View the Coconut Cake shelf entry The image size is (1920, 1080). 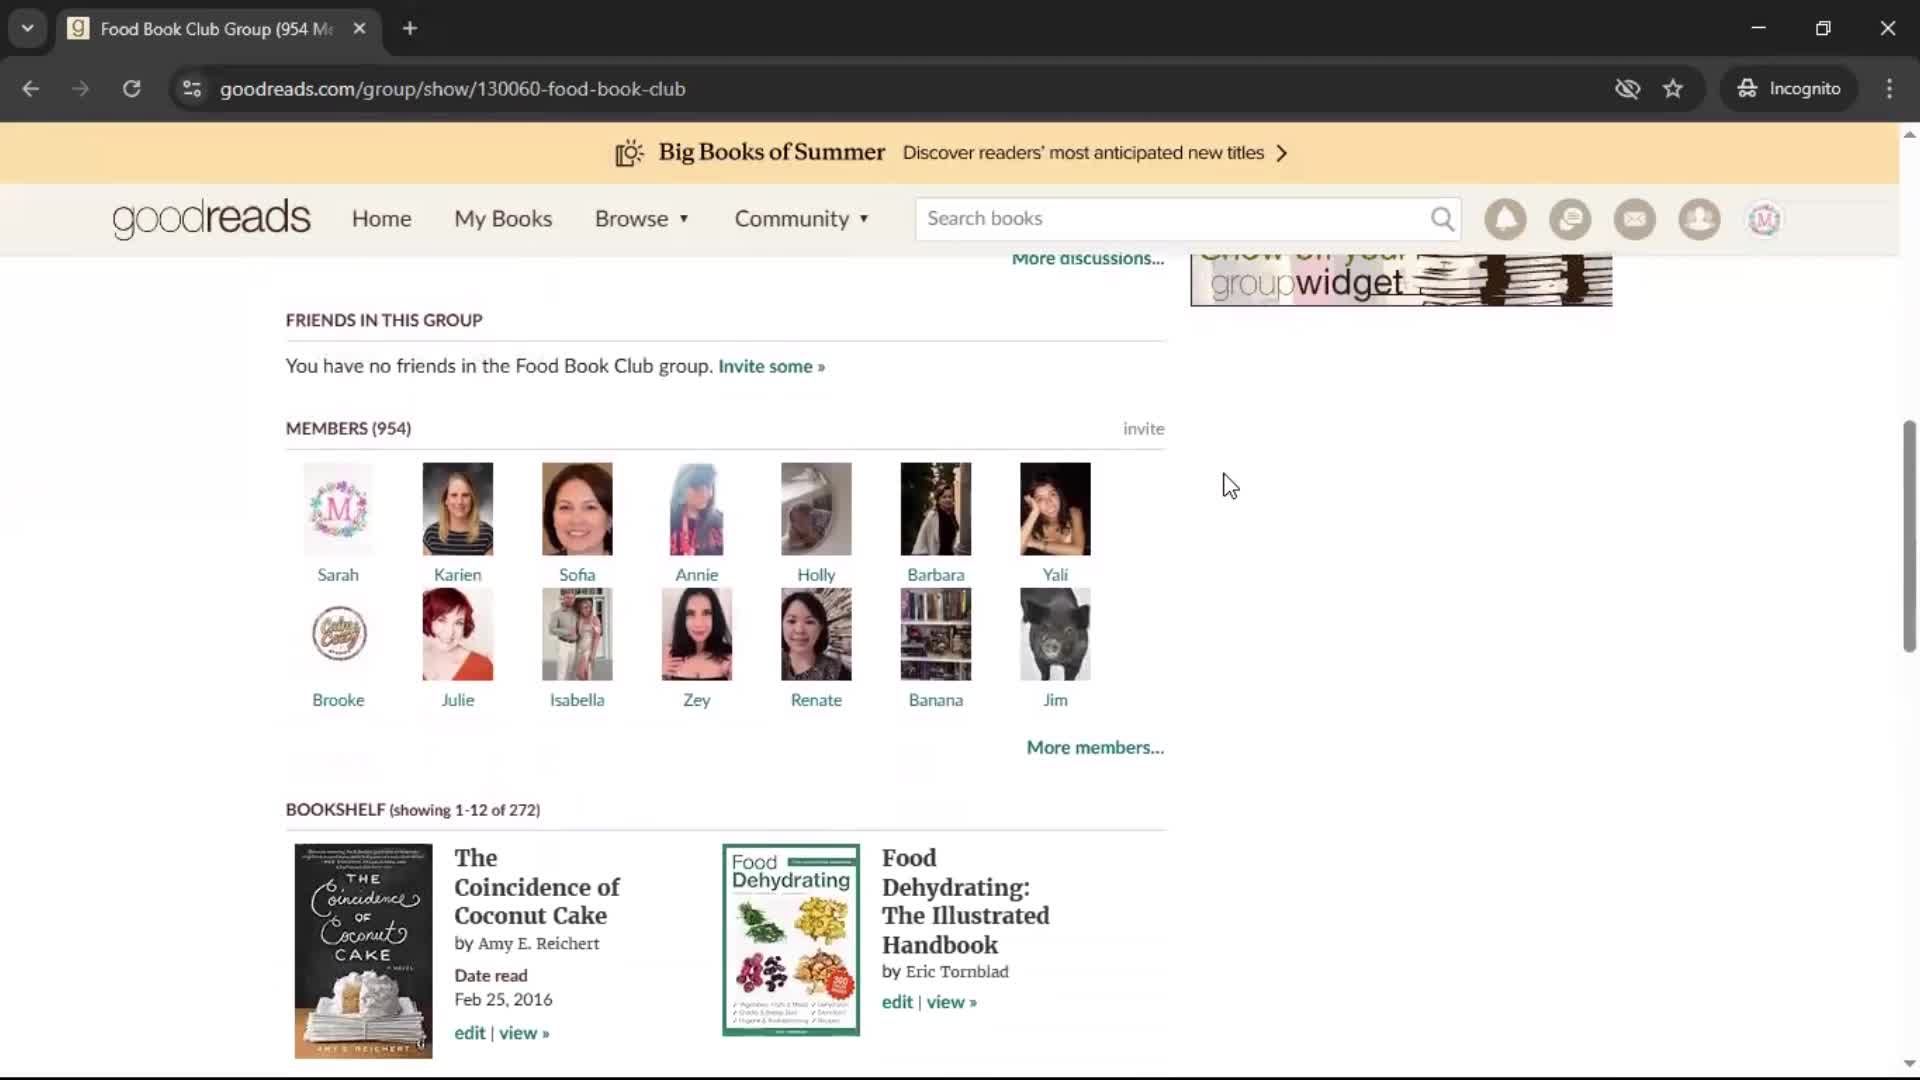(x=524, y=1033)
